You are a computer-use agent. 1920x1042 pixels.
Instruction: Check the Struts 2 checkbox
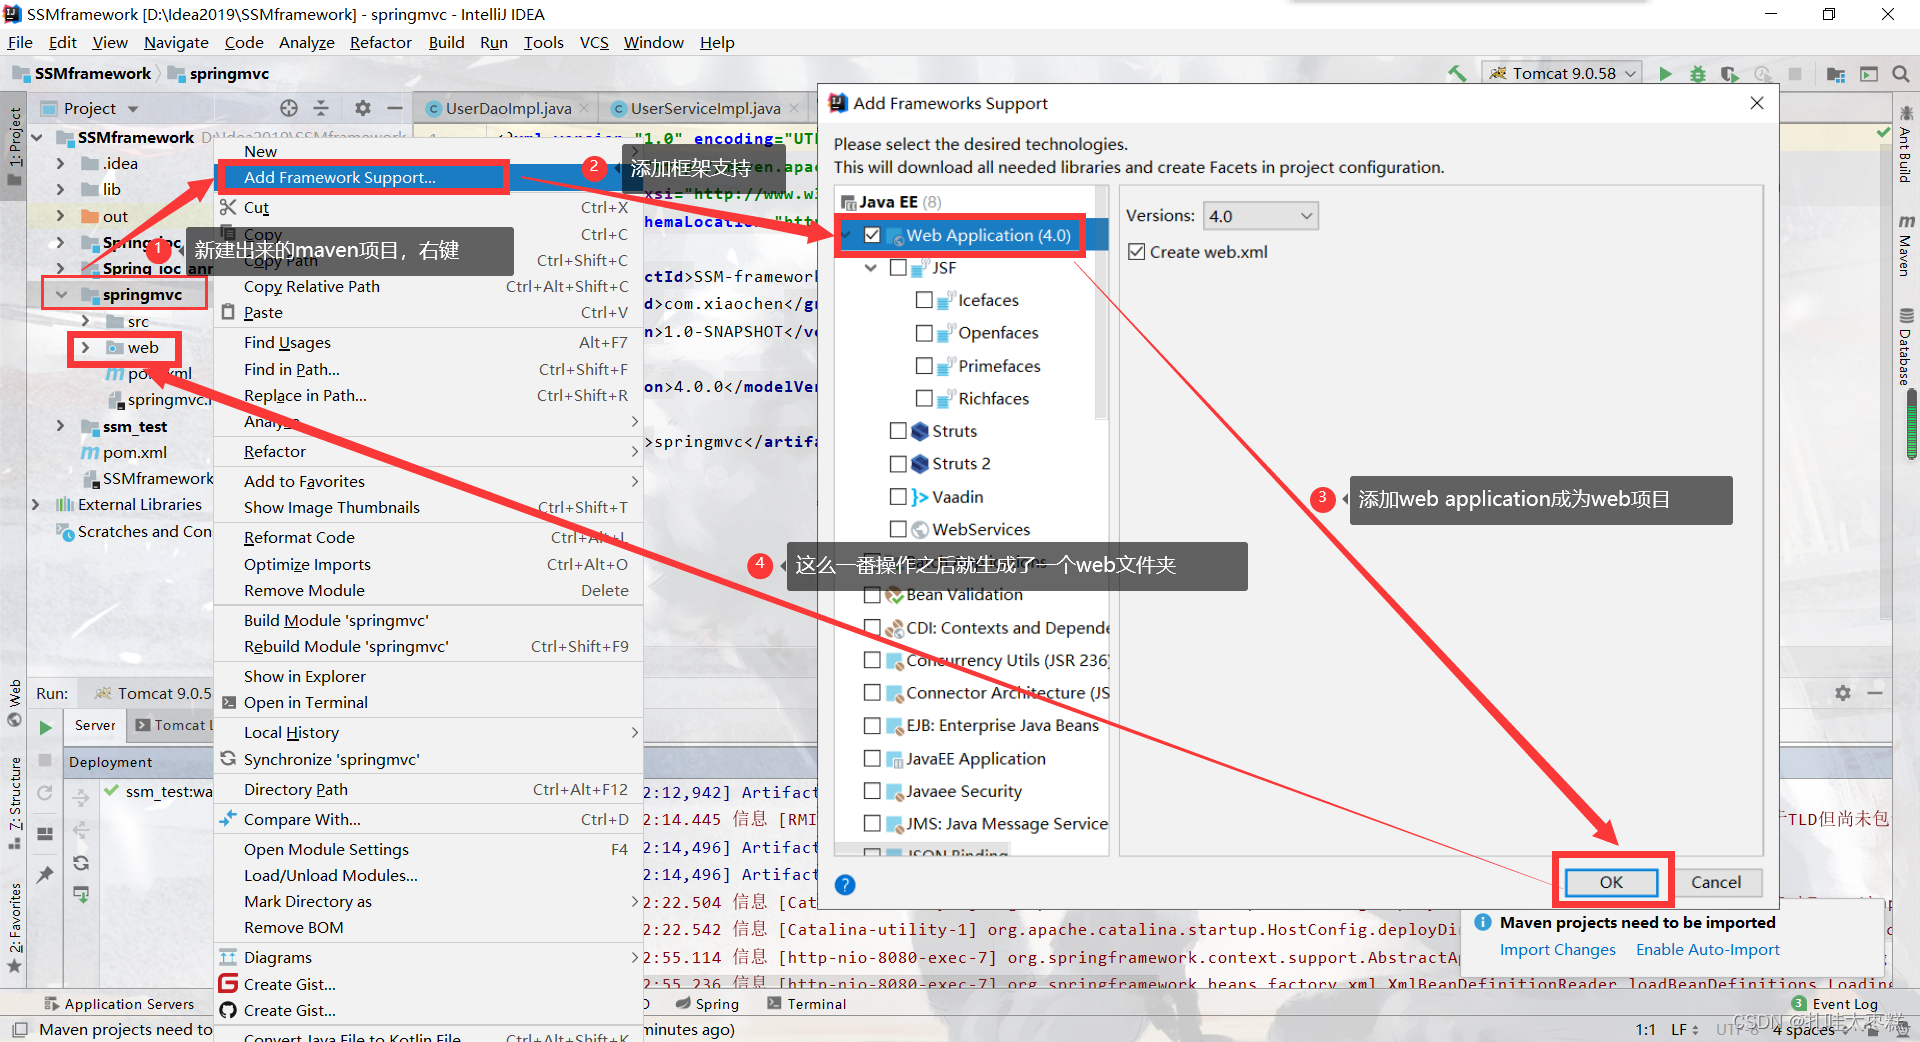898,464
